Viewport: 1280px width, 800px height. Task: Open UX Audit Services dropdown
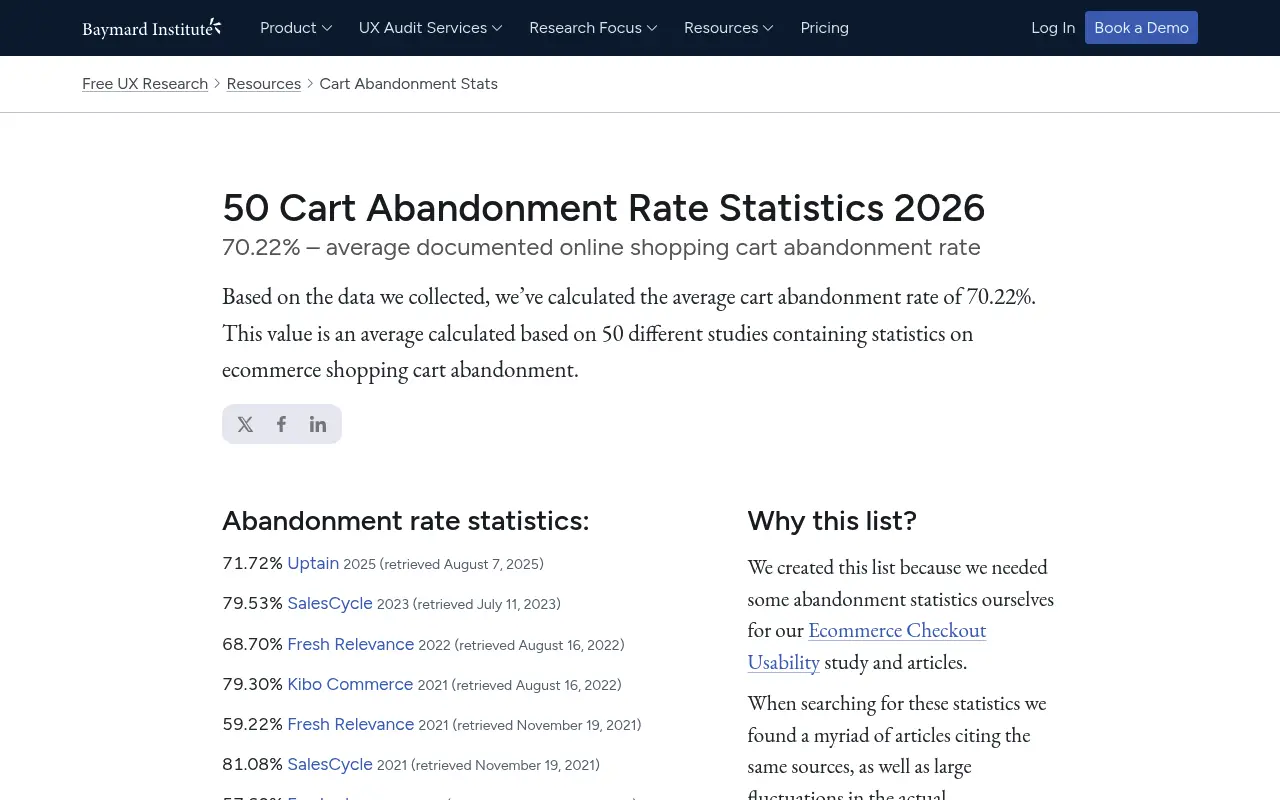tap(431, 28)
